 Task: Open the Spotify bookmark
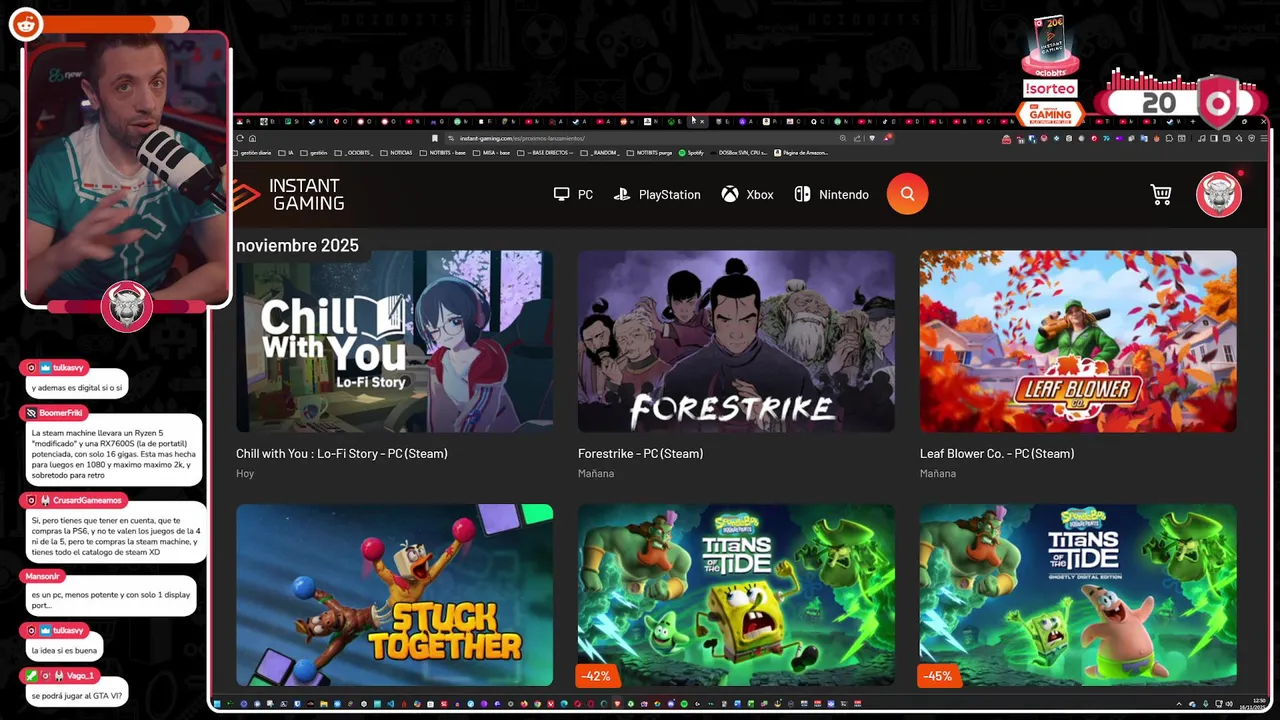click(691, 153)
